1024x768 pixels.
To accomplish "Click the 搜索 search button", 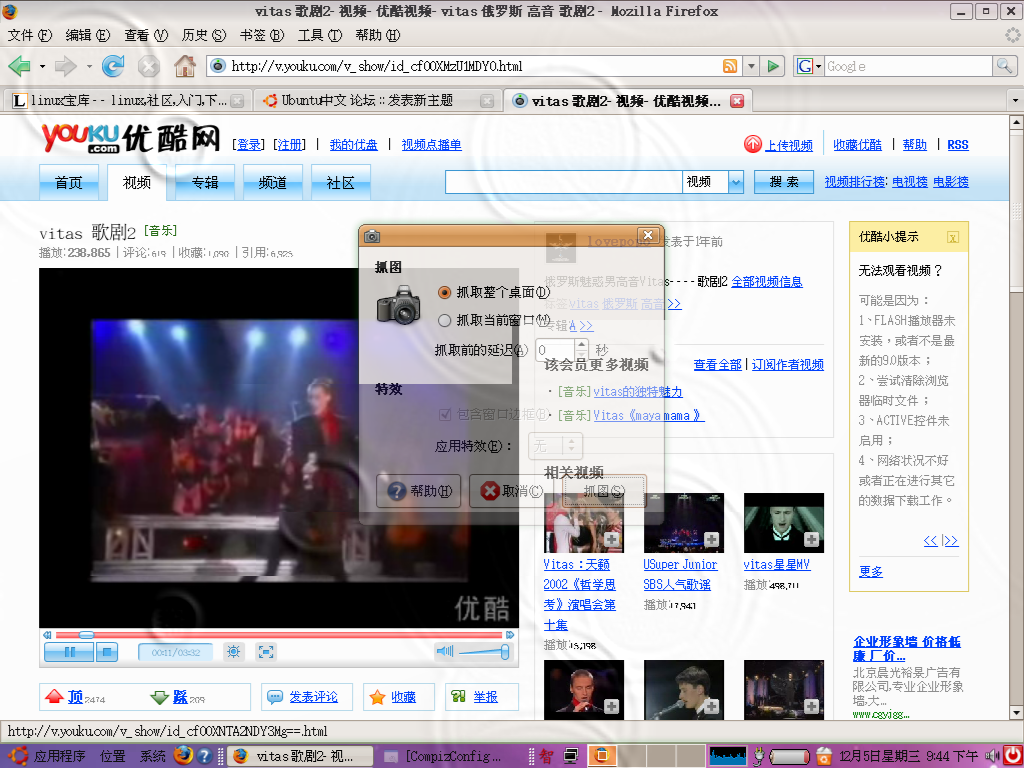I will [784, 182].
